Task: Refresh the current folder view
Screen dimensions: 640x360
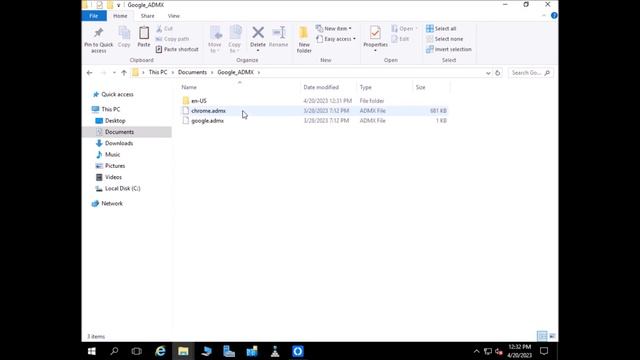Action: [x=498, y=73]
